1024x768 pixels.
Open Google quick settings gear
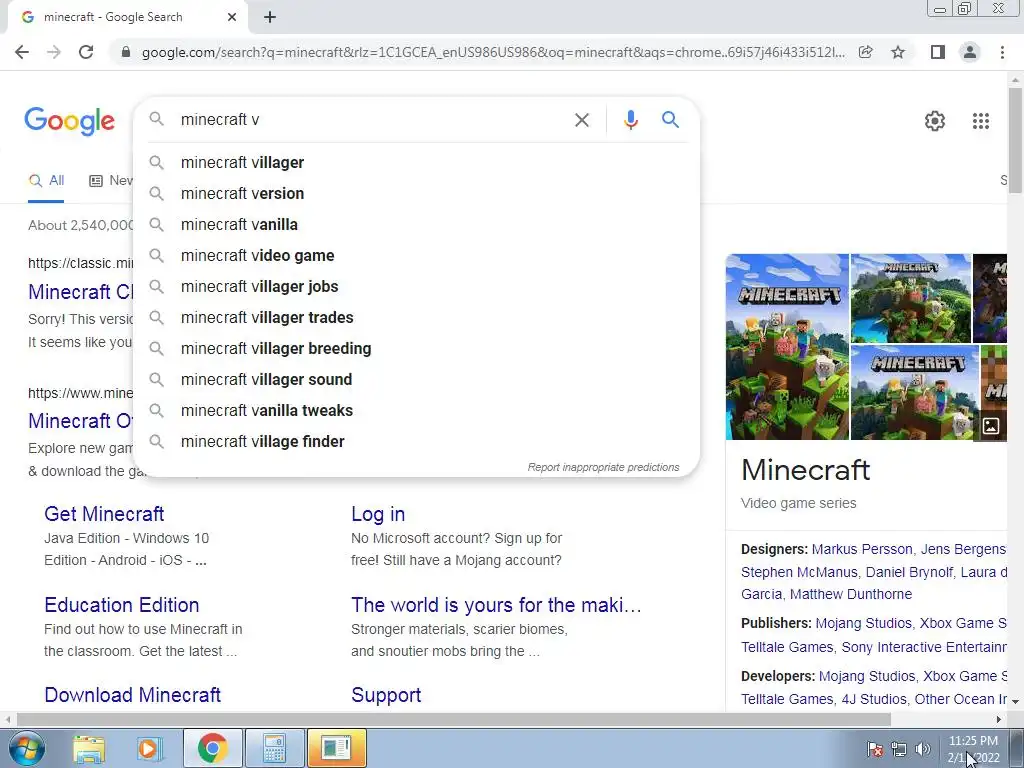pos(935,121)
